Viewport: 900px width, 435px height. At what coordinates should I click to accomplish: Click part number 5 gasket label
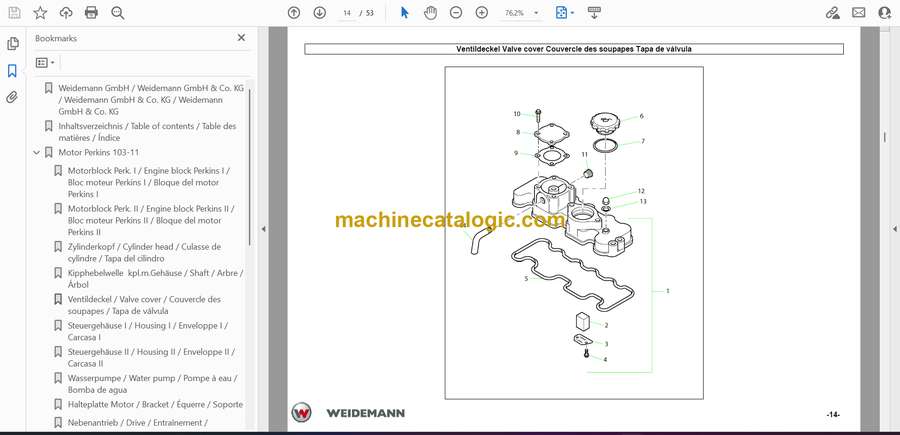tap(526, 278)
